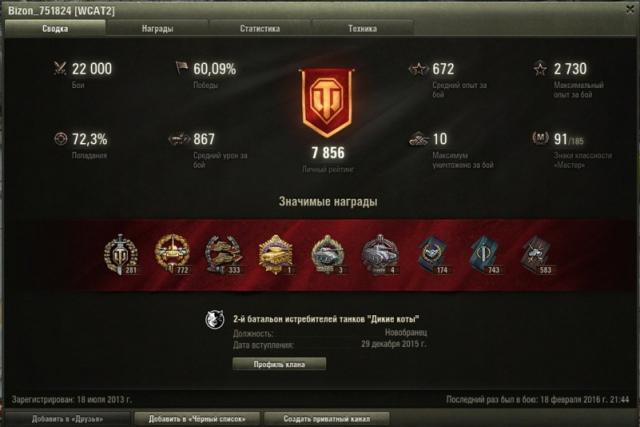Click the red personal rating banner emblem
The height and width of the screenshot is (427, 640).
point(327,103)
